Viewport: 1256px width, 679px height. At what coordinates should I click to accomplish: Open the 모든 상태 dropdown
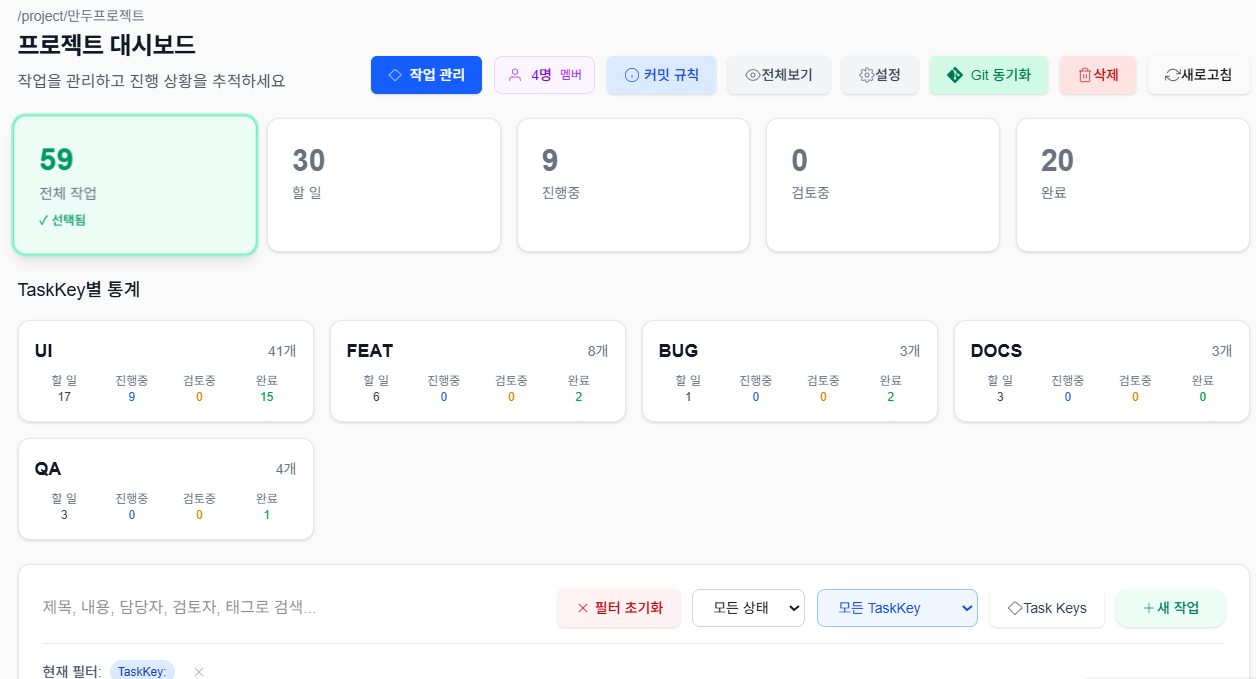coord(748,608)
